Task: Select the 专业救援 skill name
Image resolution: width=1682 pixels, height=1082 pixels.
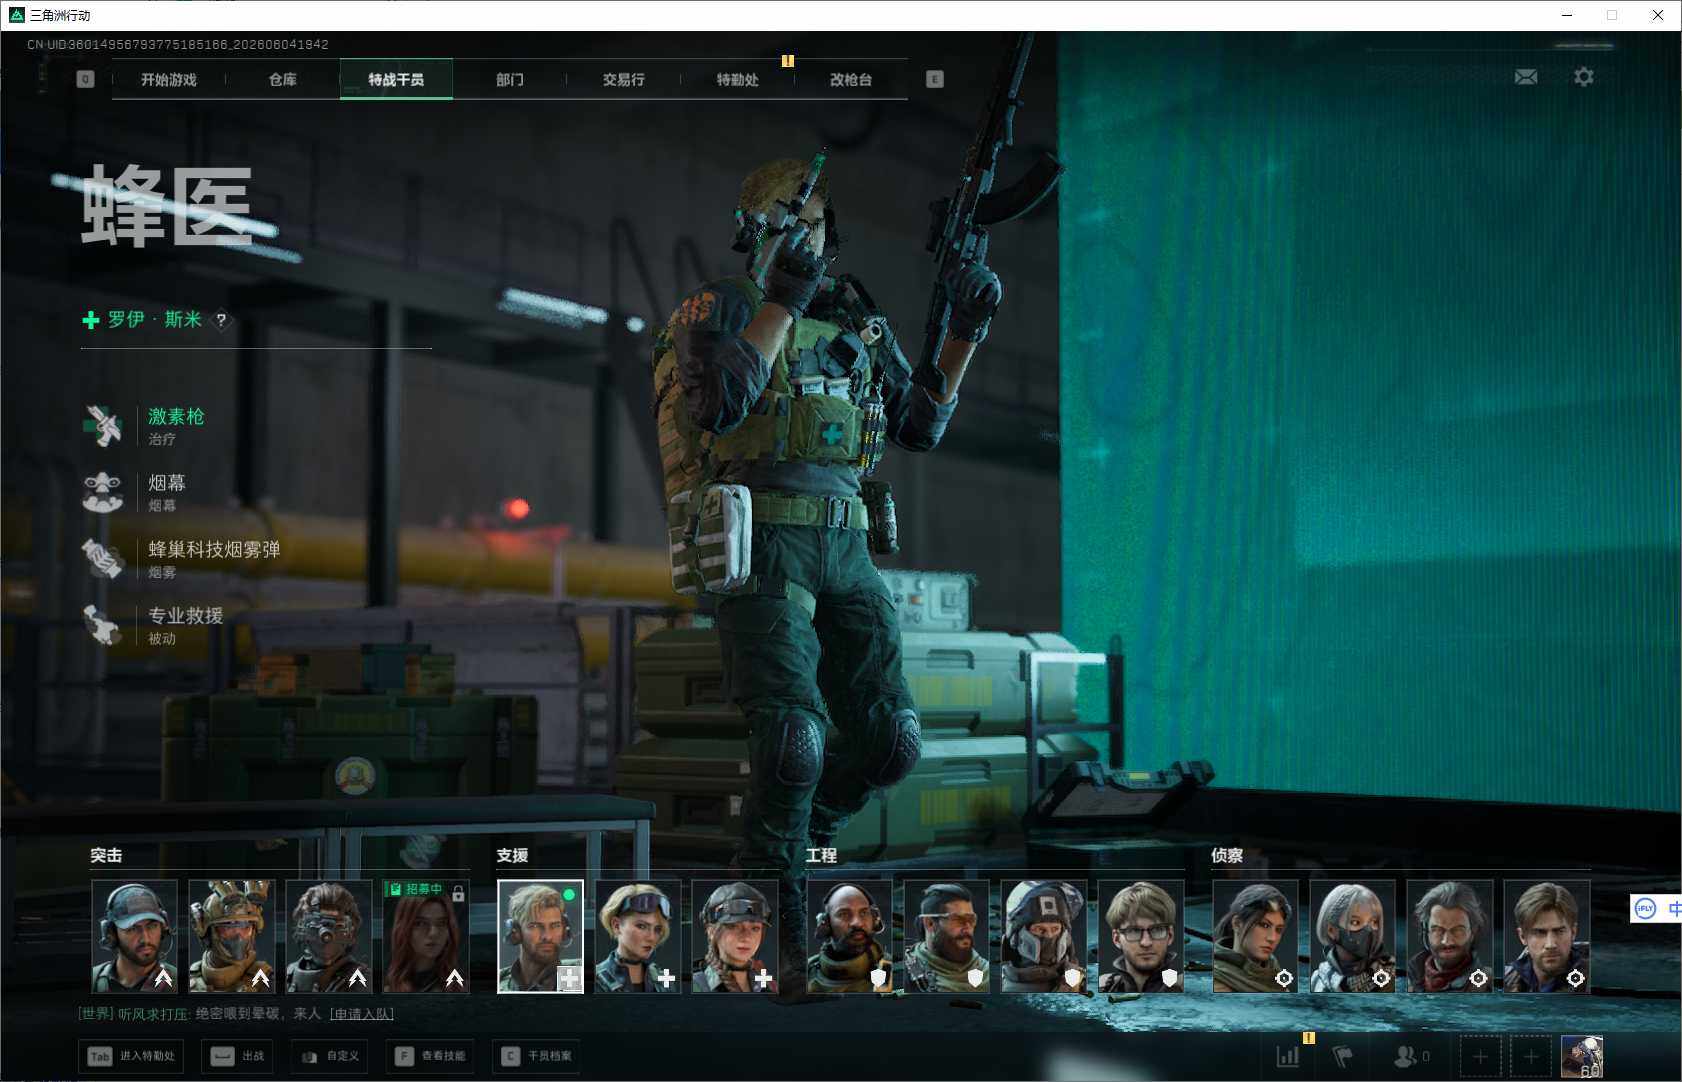Action: 186,615
